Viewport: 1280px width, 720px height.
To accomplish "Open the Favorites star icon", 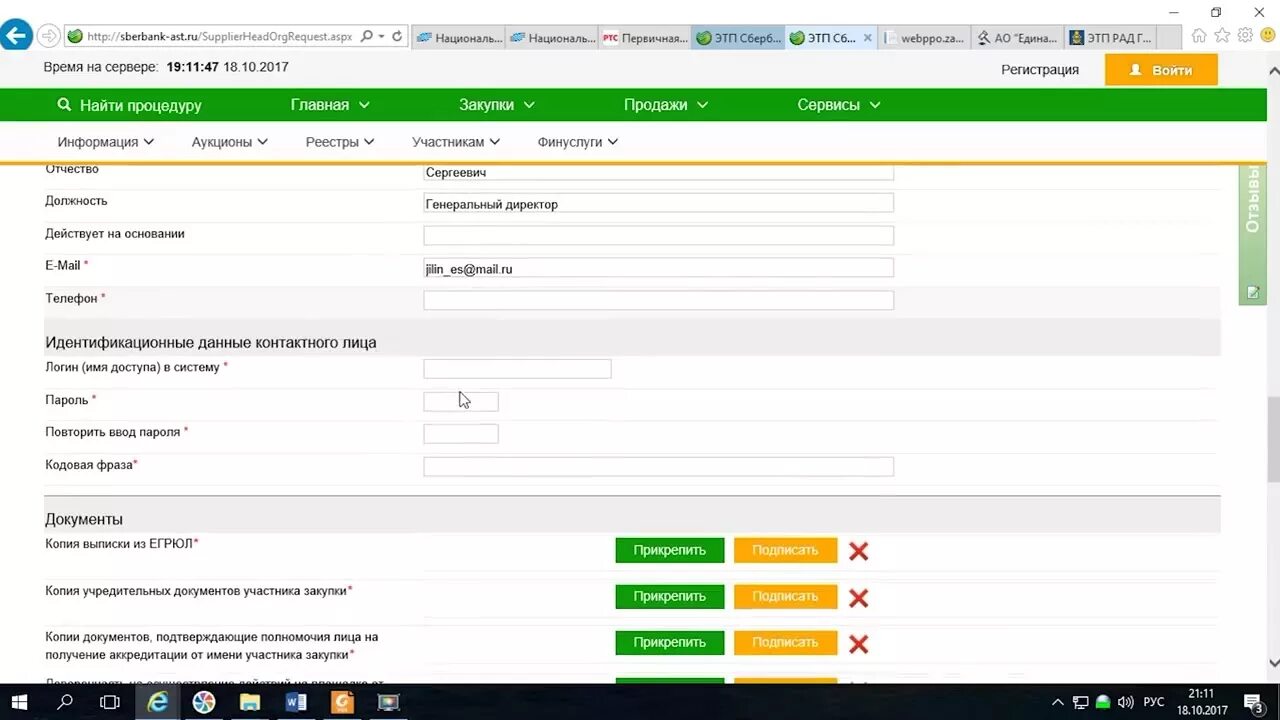I will pyautogui.click(x=1222, y=36).
